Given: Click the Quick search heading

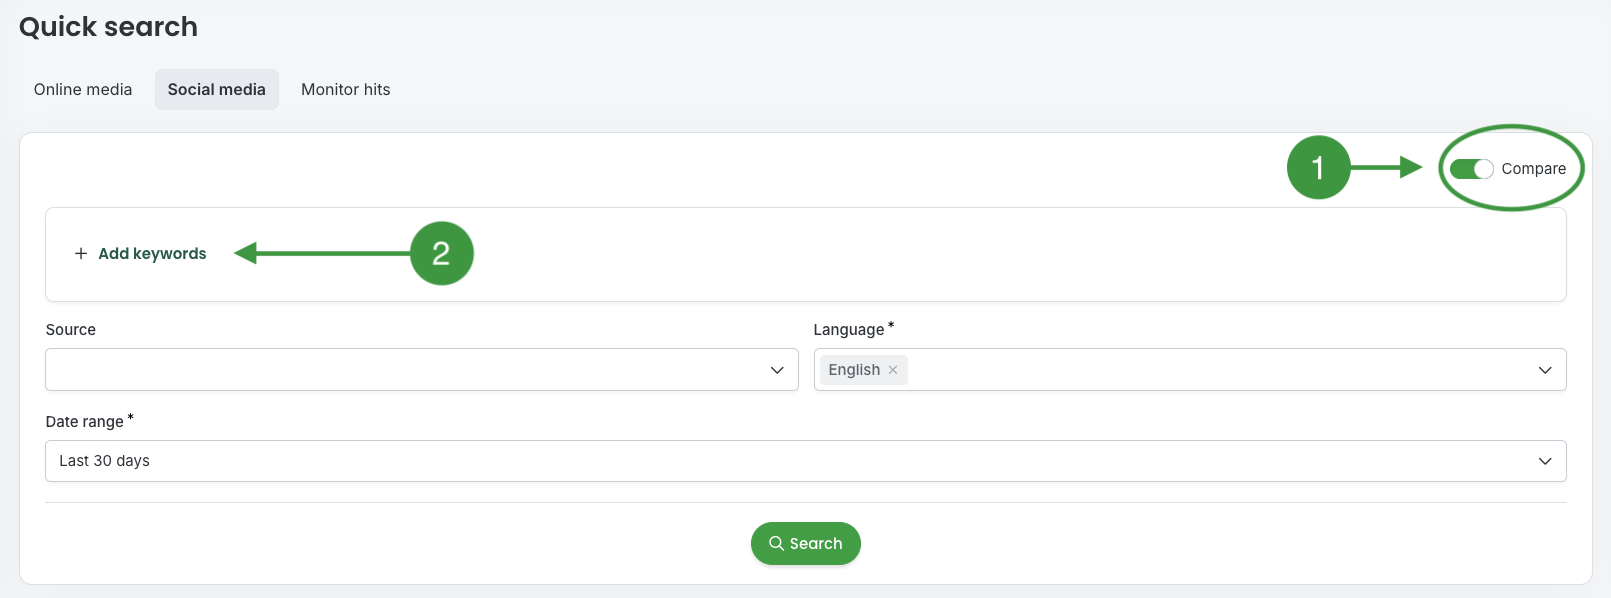Looking at the screenshot, I should pyautogui.click(x=108, y=27).
